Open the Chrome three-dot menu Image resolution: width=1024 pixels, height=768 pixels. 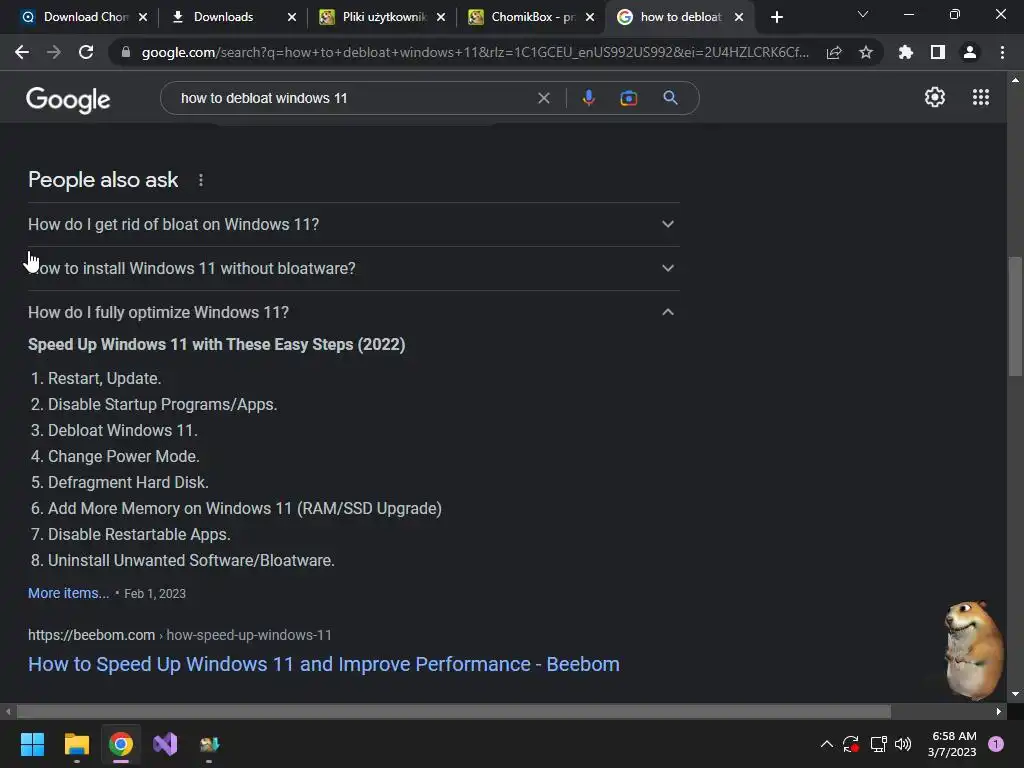pos(1002,52)
